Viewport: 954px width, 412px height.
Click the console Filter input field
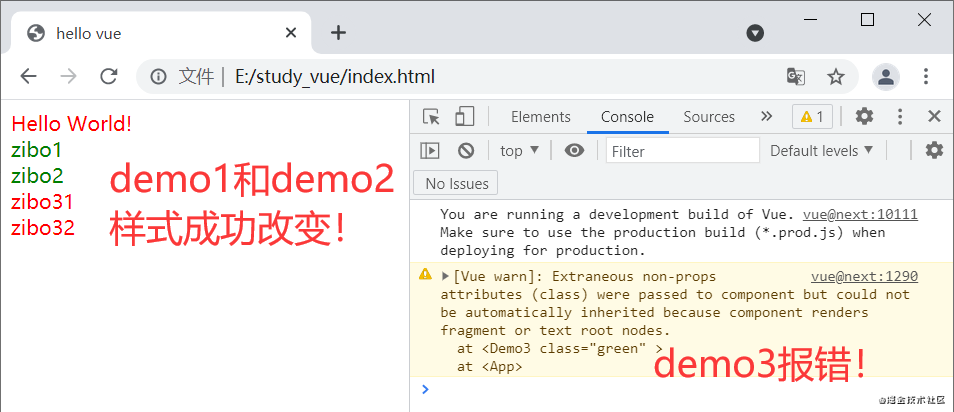tap(683, 150)
